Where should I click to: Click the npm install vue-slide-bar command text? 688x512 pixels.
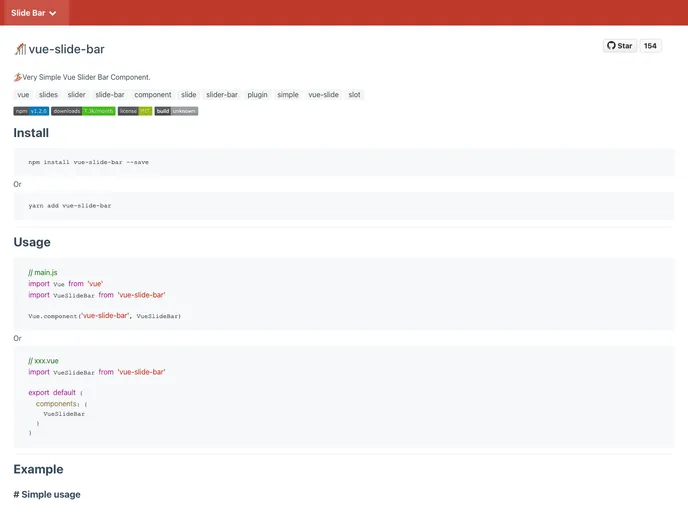(89, 162)
